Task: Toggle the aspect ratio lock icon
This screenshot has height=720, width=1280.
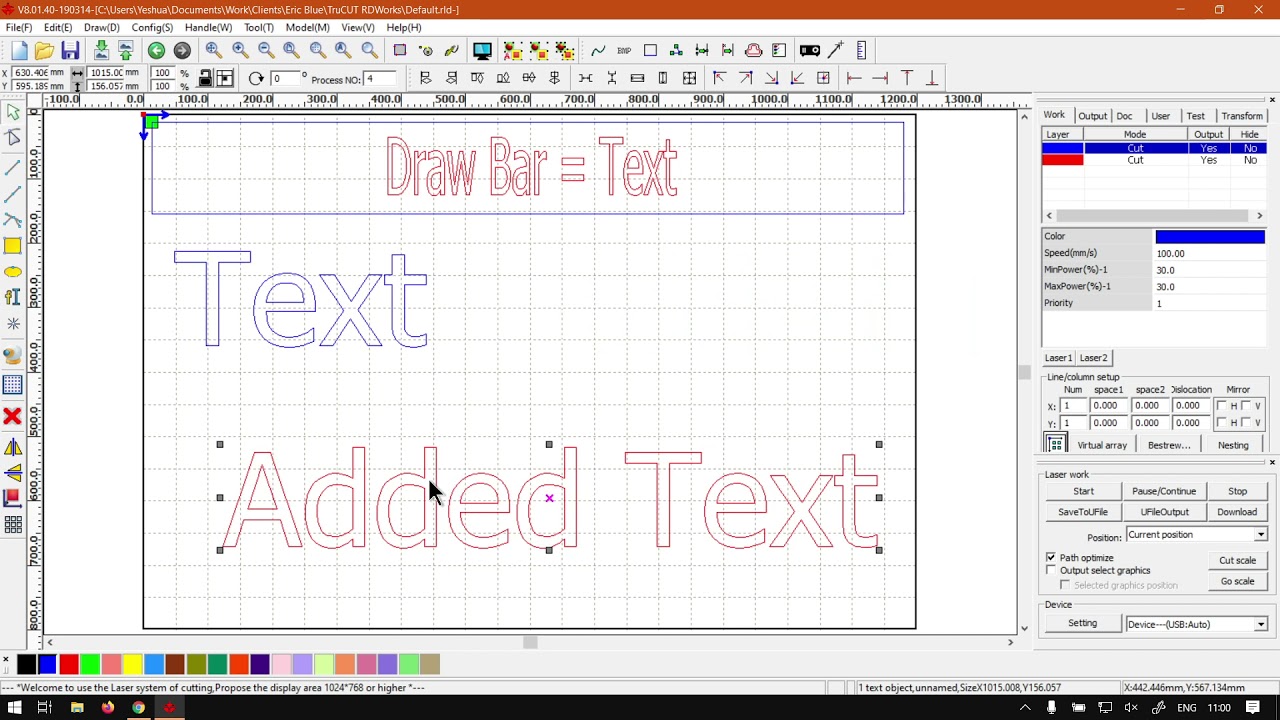Action: (x=205, y=79)
